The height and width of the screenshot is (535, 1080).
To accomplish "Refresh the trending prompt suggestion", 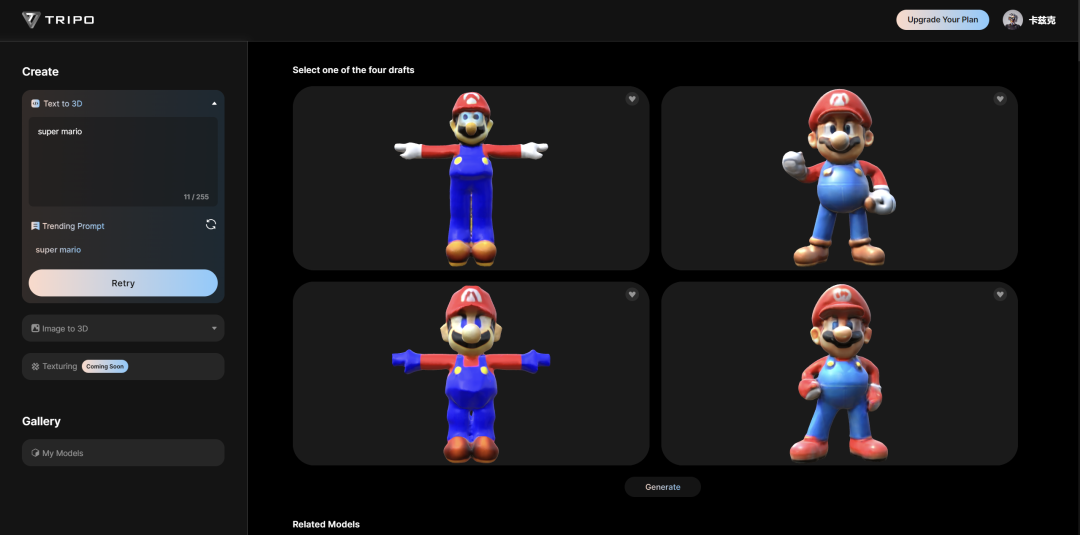I will pos(211,224).
